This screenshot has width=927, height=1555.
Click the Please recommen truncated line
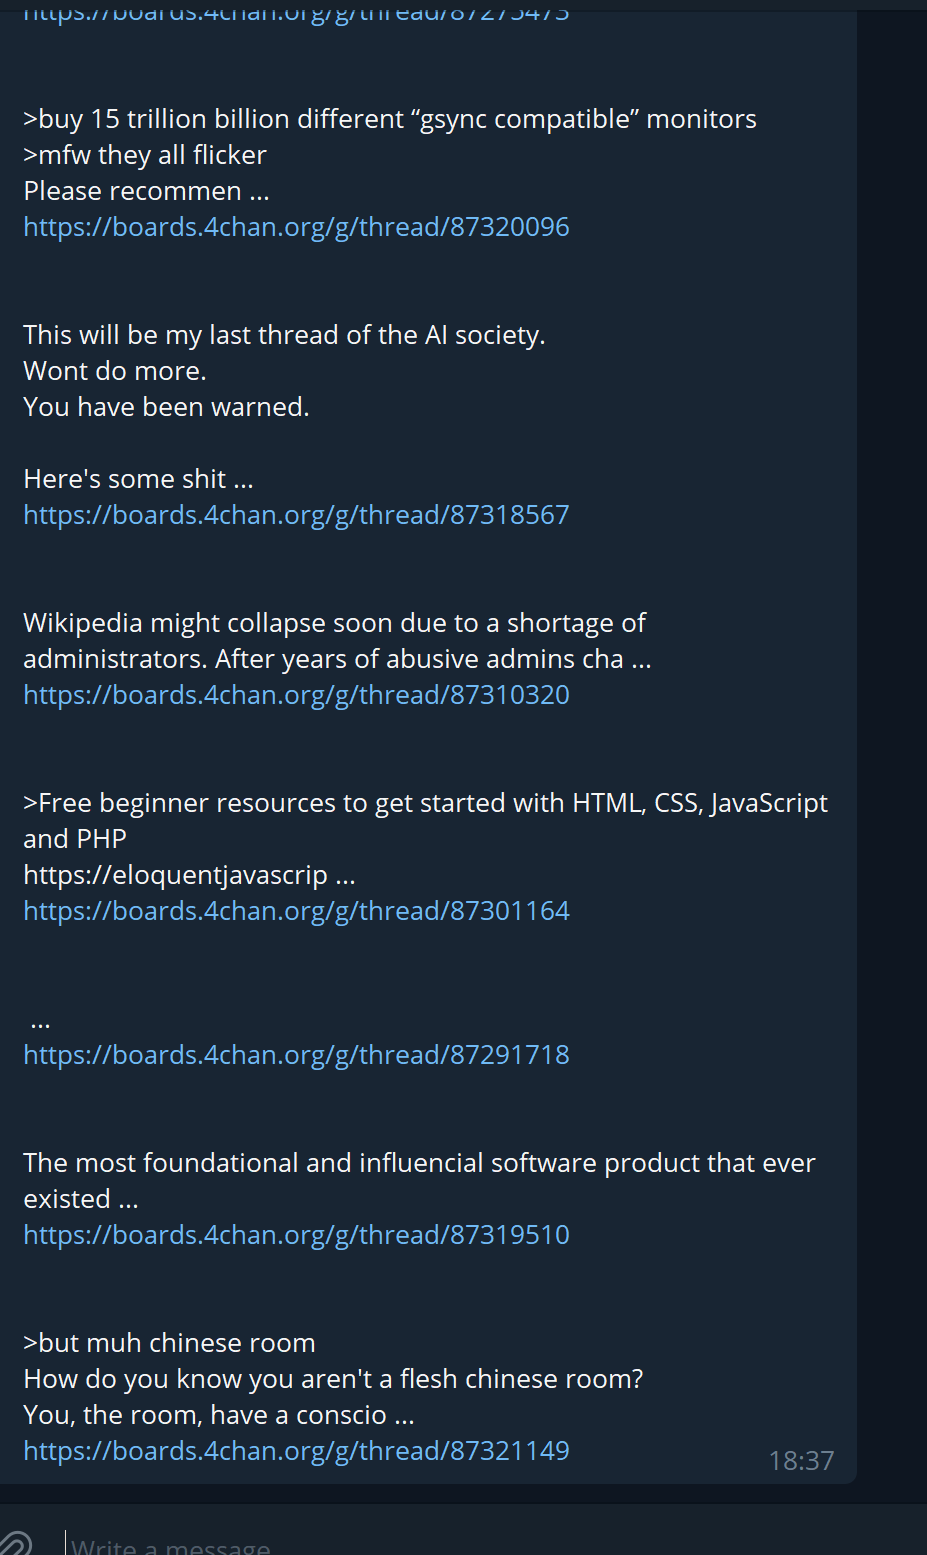coord(146,191)
